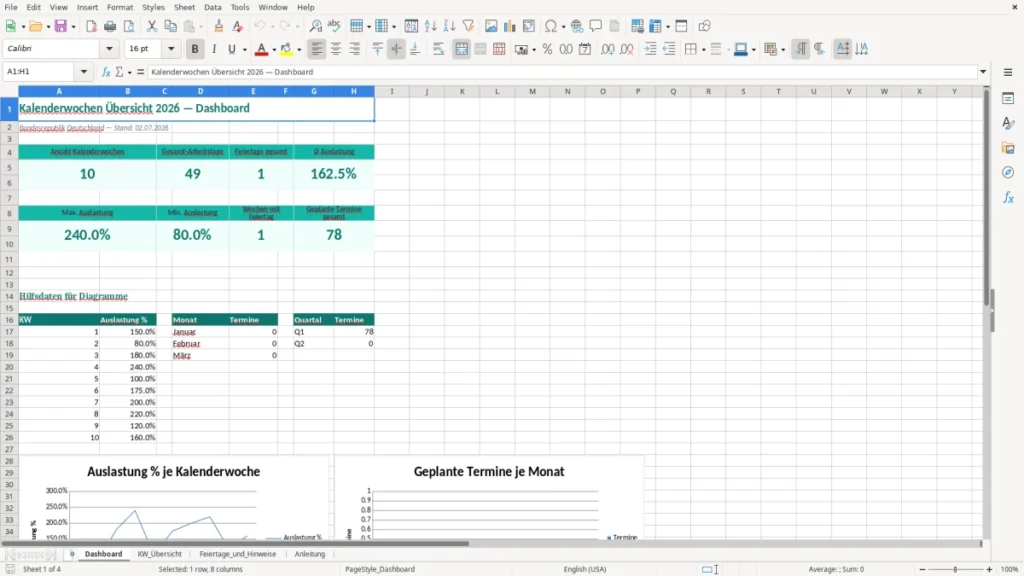Insert a chart
The height and width of the screenshot is (576, 1024).
pyautogui.click(x=510, y=26)
